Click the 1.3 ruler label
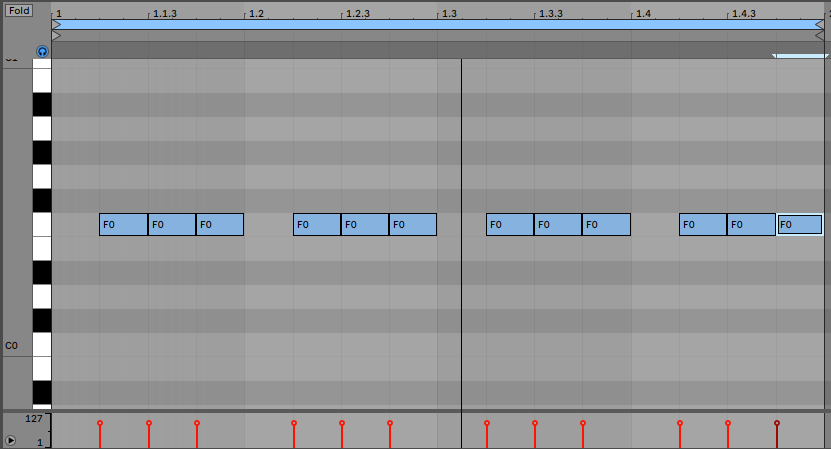The image size is (831, 449). pos(449,14)
